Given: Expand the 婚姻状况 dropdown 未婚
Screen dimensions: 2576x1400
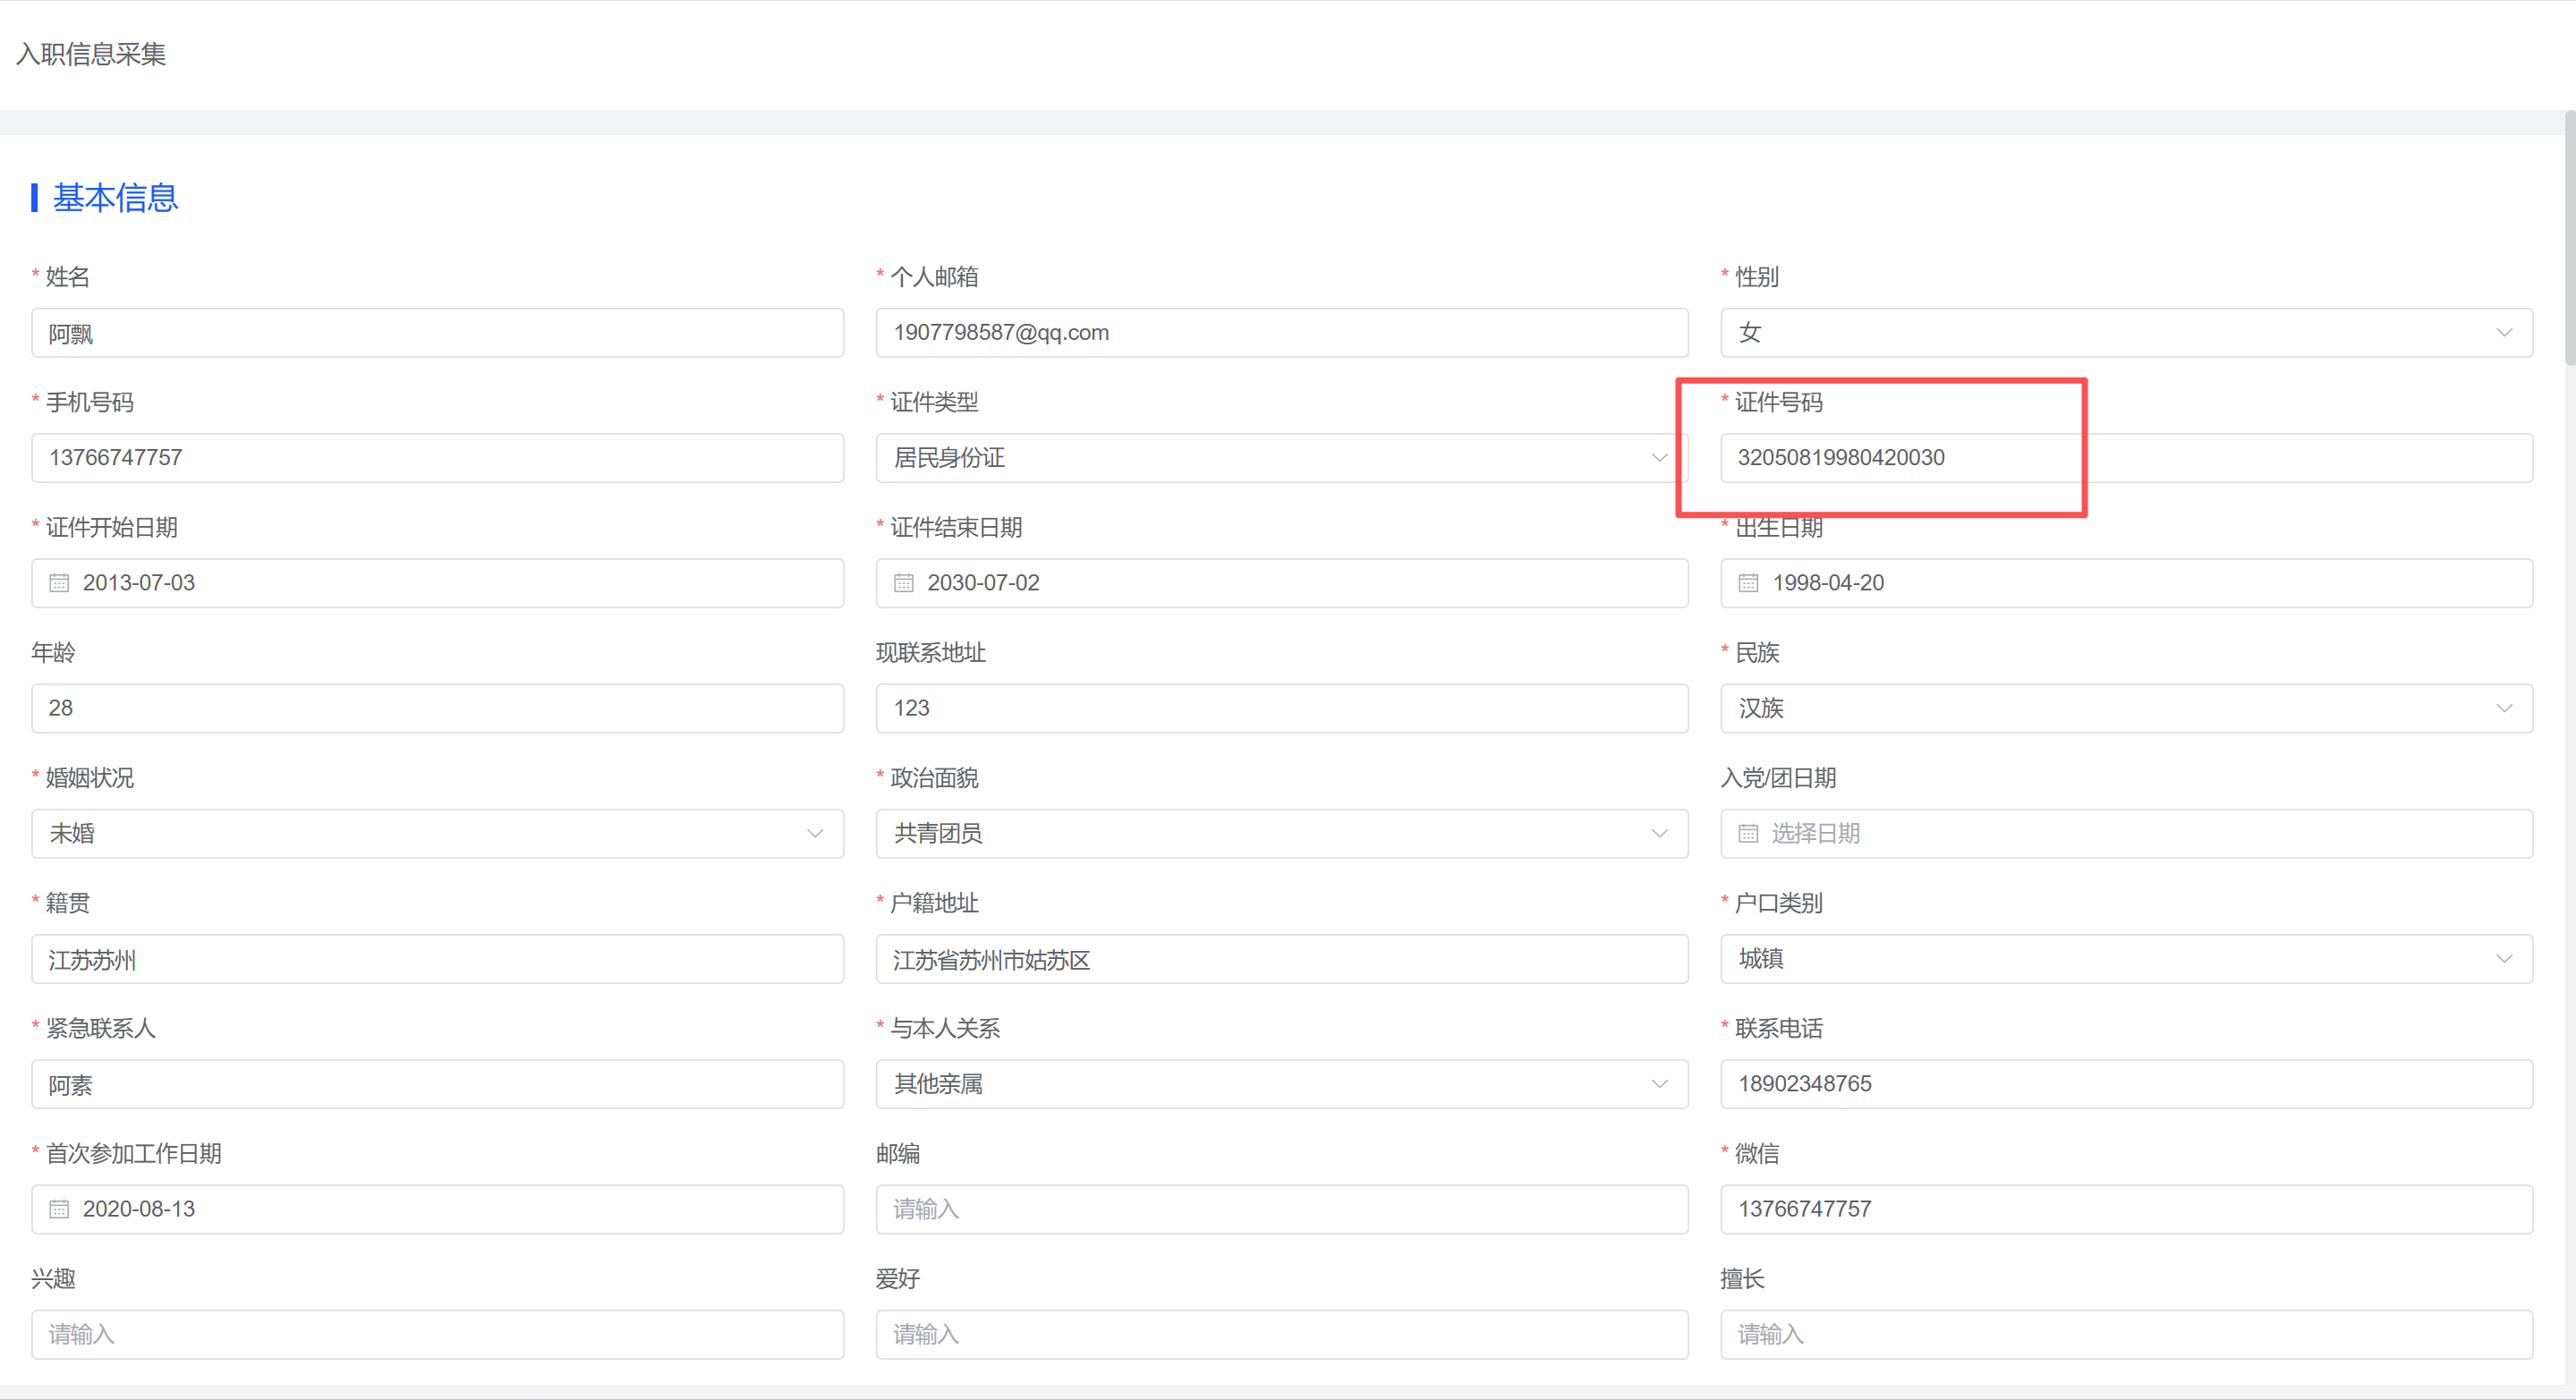Looking at the screenshot, I should (x=437, y=833).
